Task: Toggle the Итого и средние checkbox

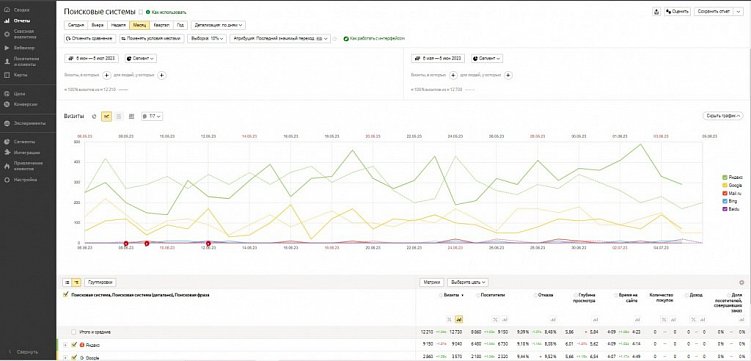Action: [73, 332]
